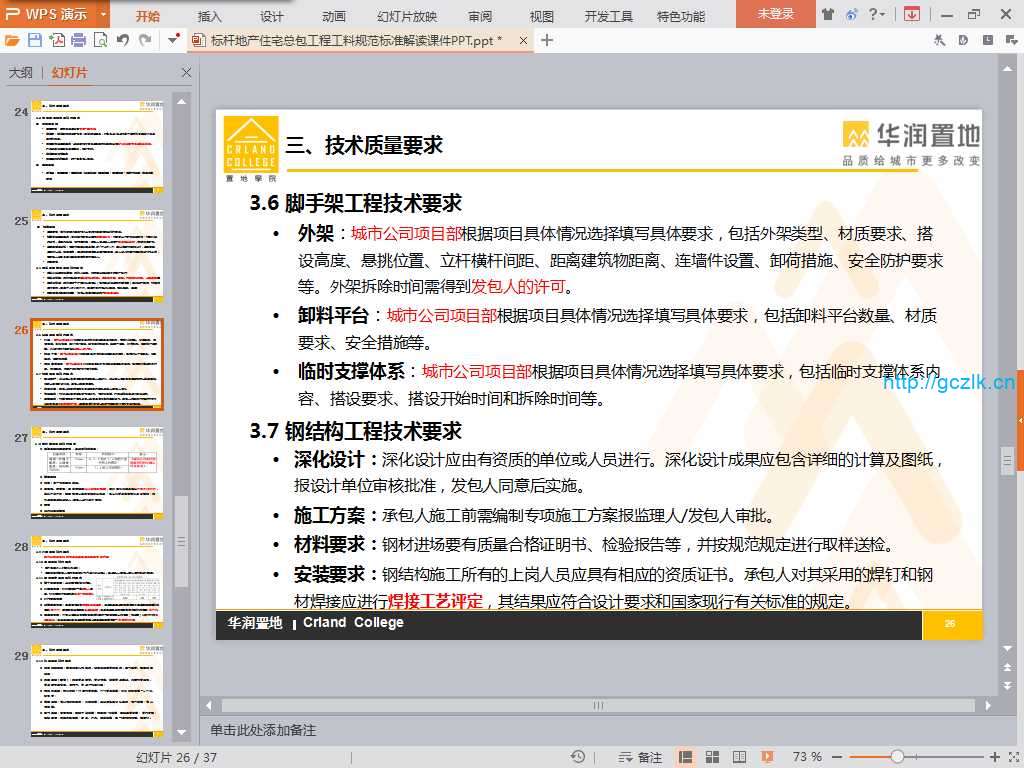Select slide 27 thumbnail
1024x768 pixels.
pos(97,472)
